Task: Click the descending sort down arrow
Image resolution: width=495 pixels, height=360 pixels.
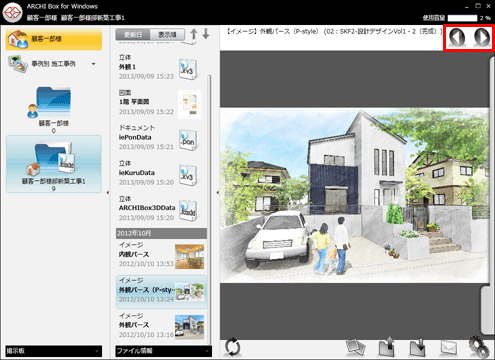Action: [206, 34]
